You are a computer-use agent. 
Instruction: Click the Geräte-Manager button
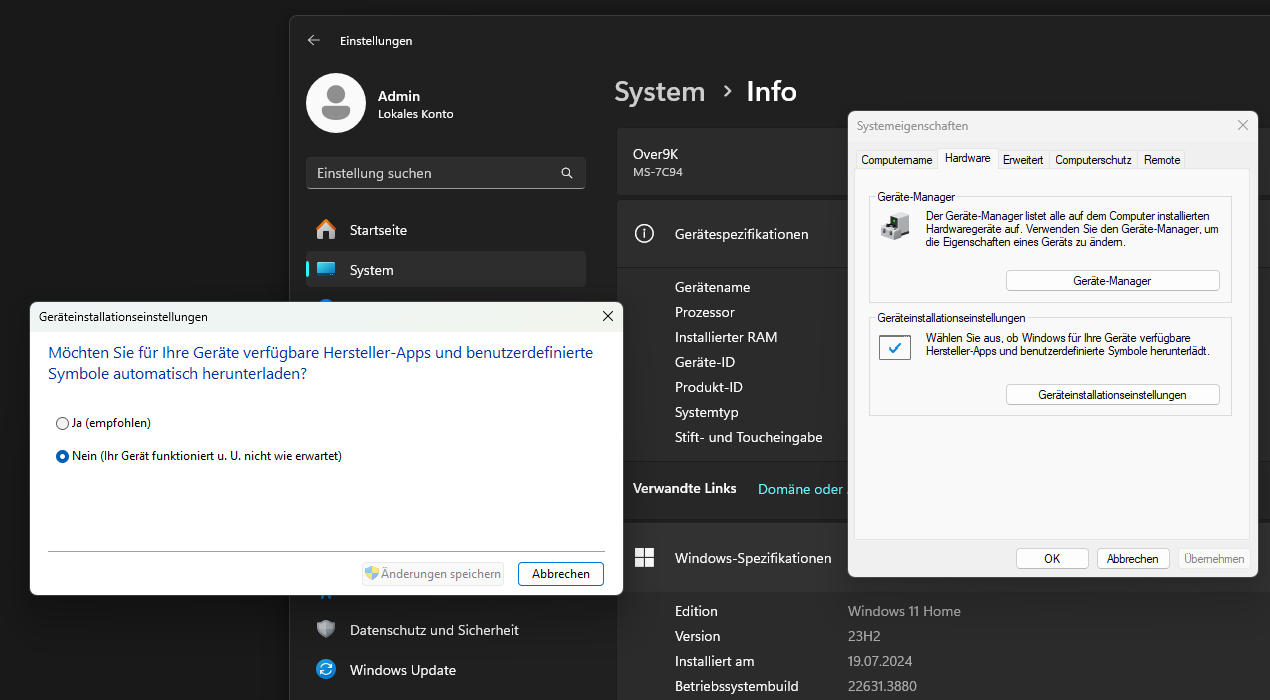tap(1112, 281)
